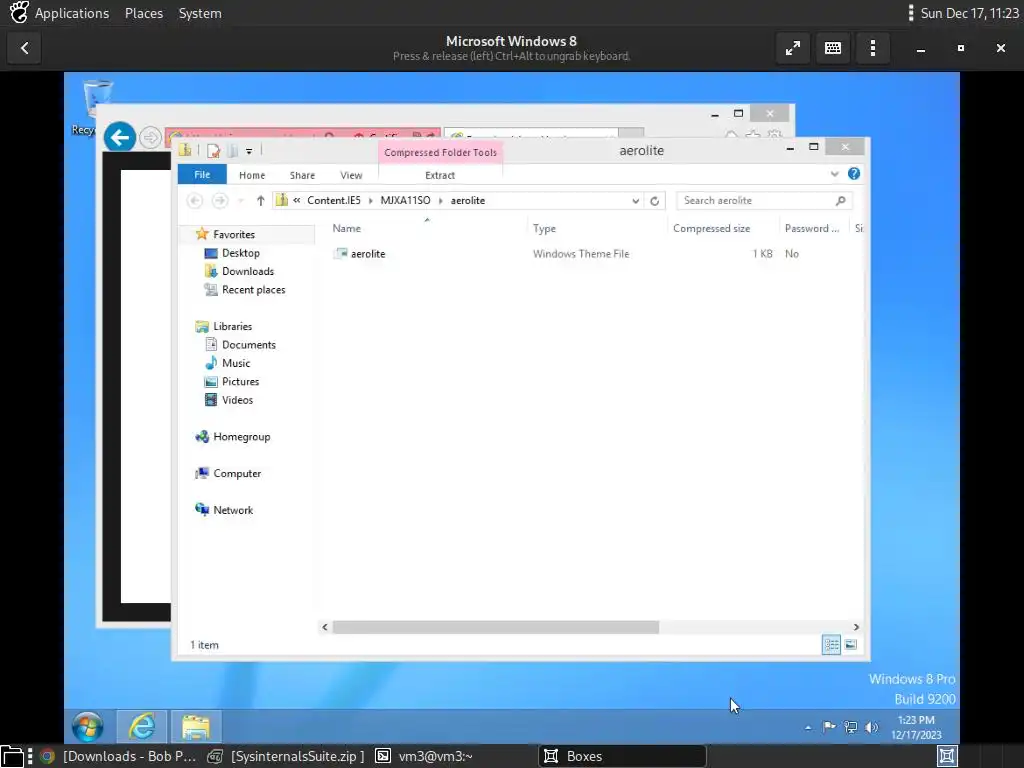
Task: Click Internet Explorer back button
Action: (x=120, y=138)
